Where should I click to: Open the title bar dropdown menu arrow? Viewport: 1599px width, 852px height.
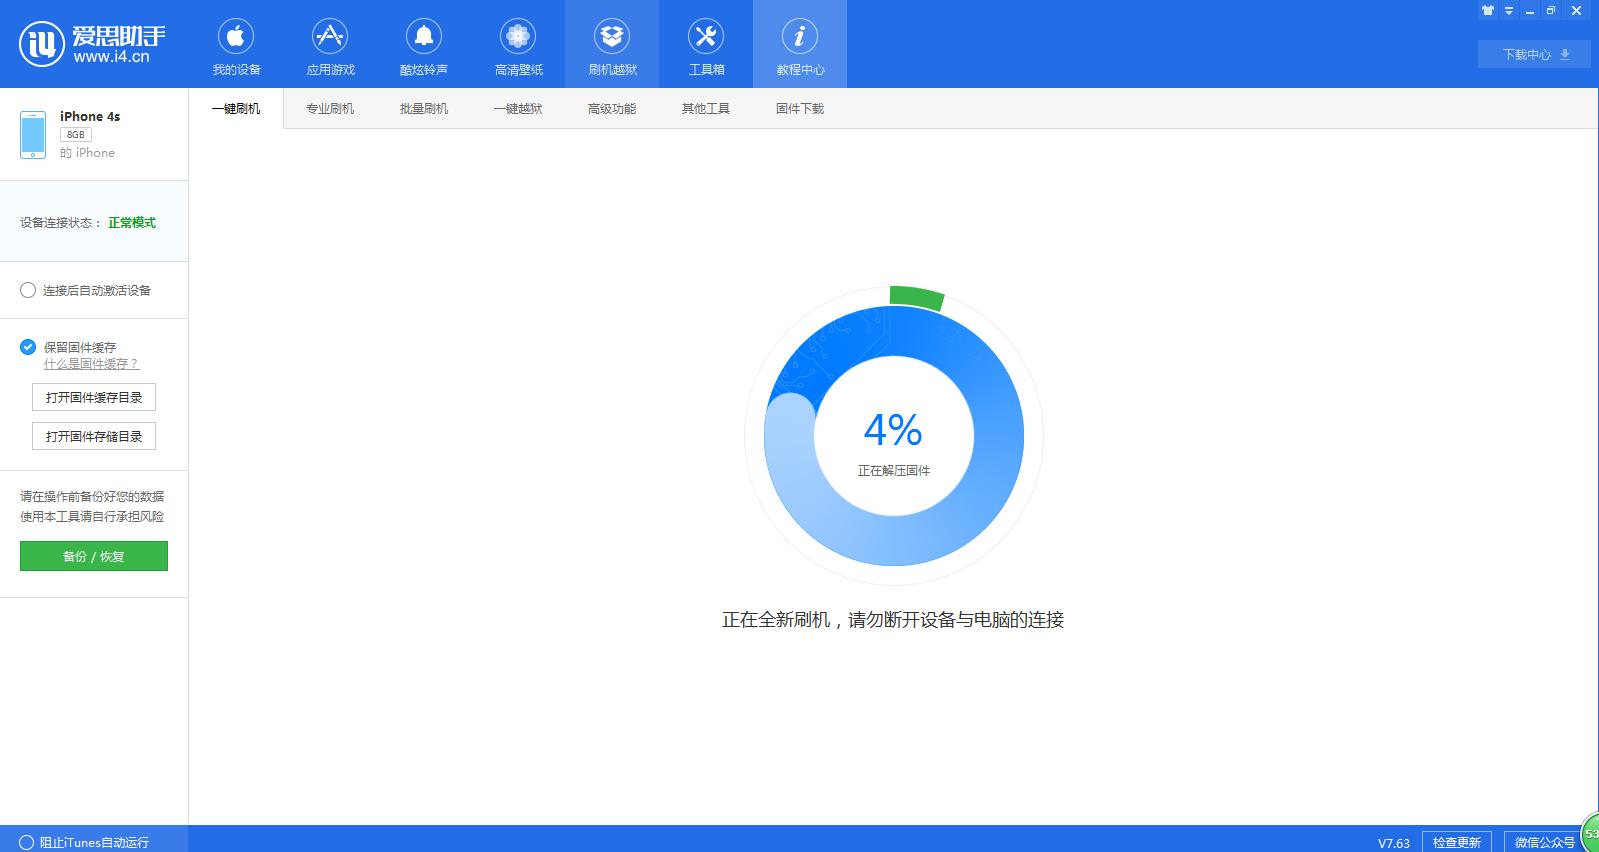click(1509, 11)
